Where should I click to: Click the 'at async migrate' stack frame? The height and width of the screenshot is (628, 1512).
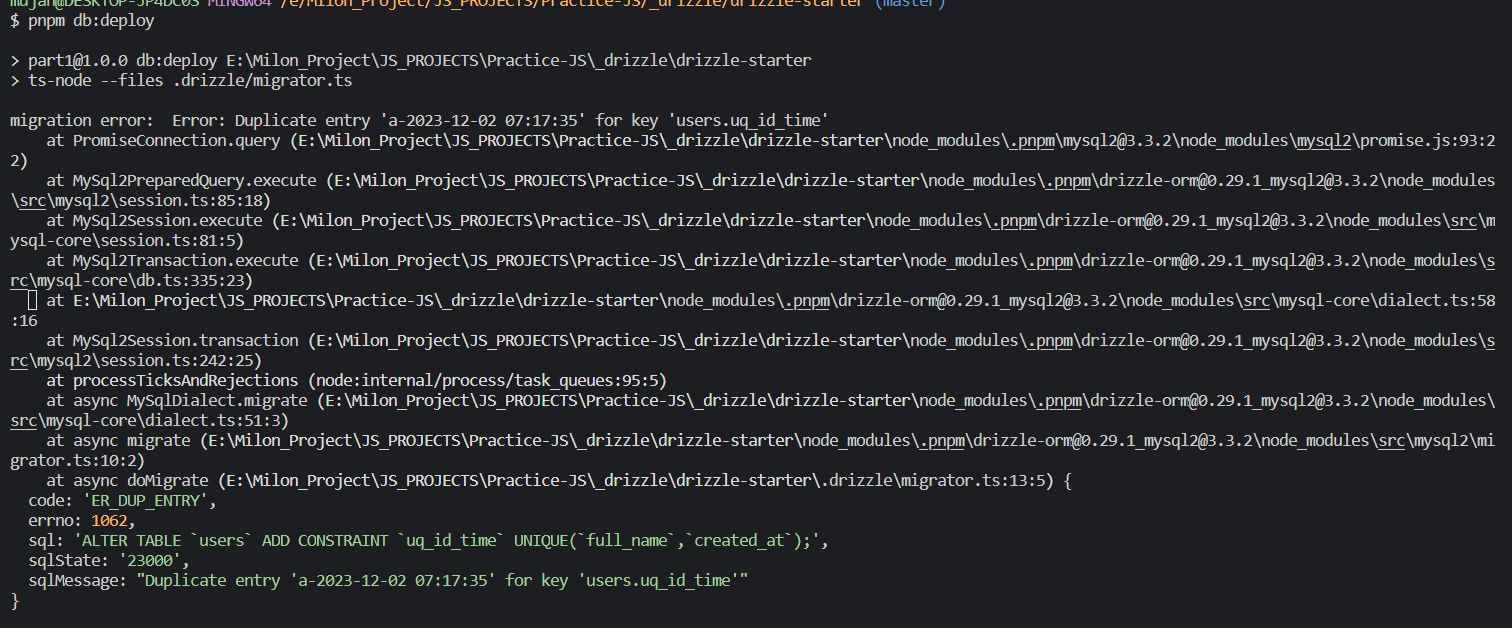118,440
